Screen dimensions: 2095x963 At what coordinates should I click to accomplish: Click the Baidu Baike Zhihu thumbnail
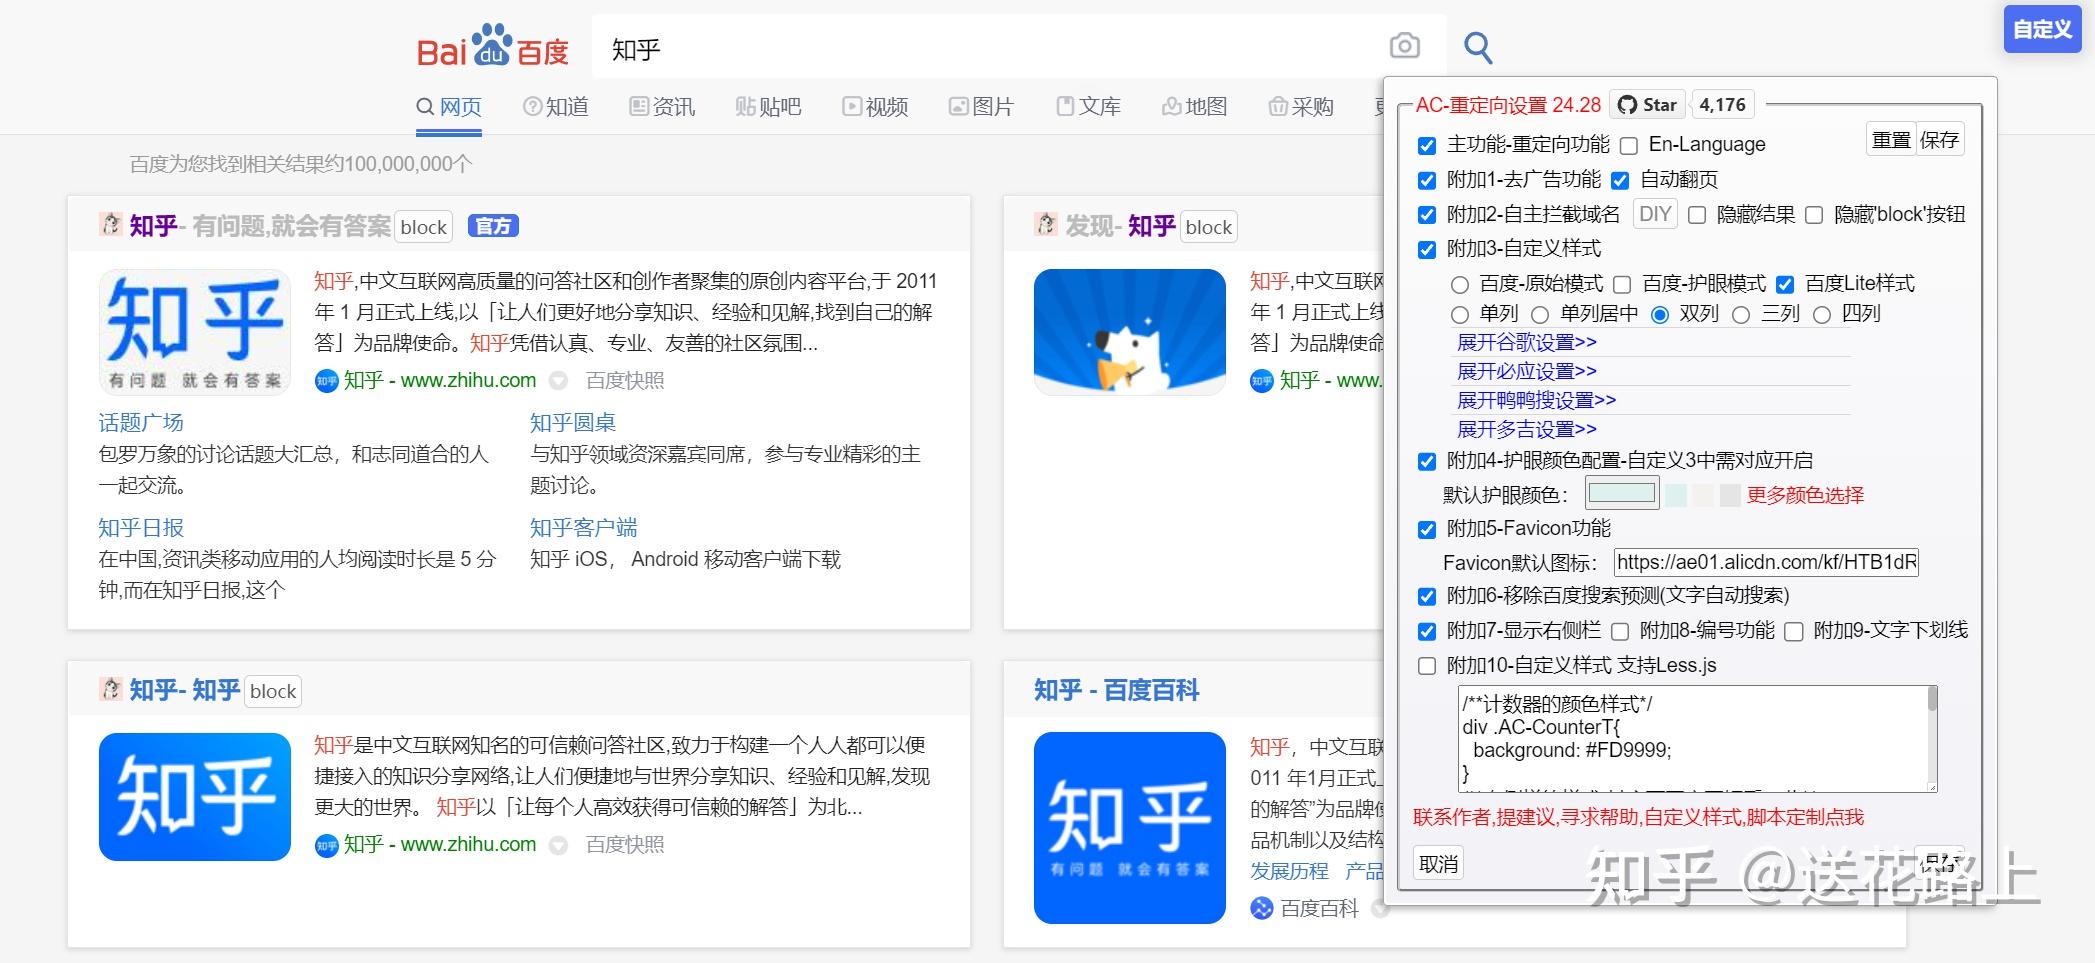click(1130, 828)
